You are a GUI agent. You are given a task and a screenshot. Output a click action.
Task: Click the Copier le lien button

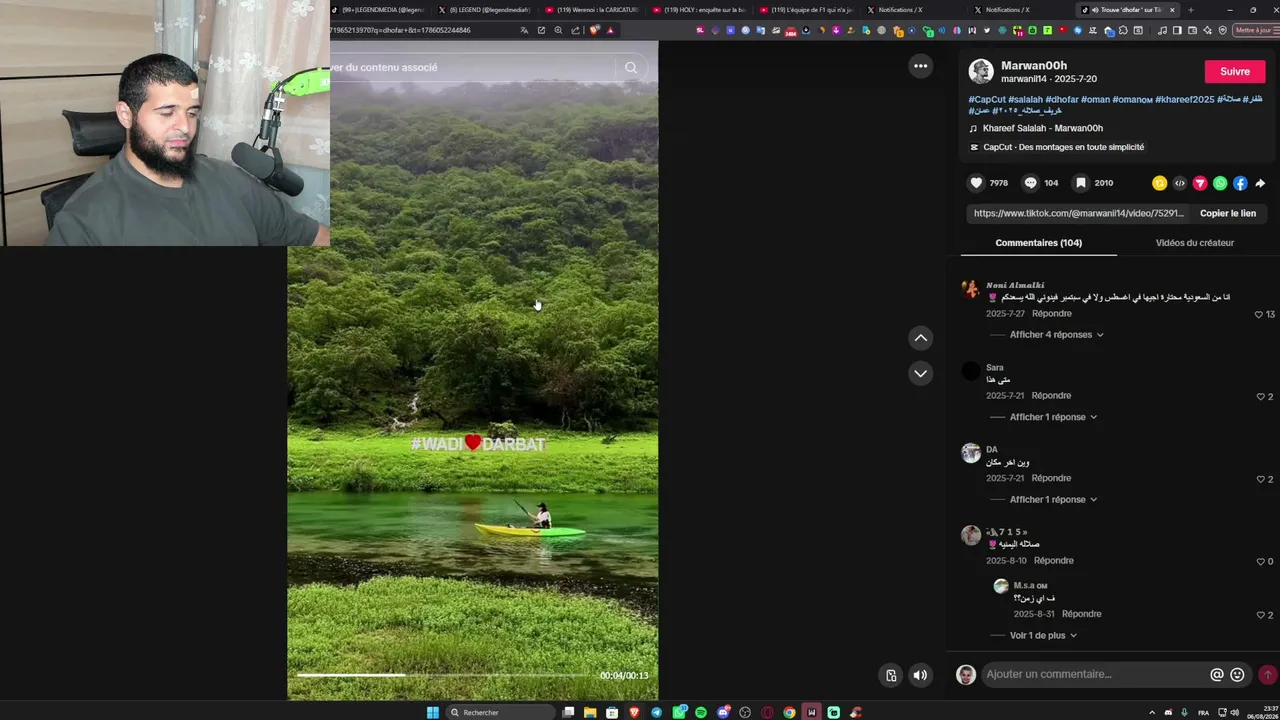pyautogui.click(x=1228, y=213)
